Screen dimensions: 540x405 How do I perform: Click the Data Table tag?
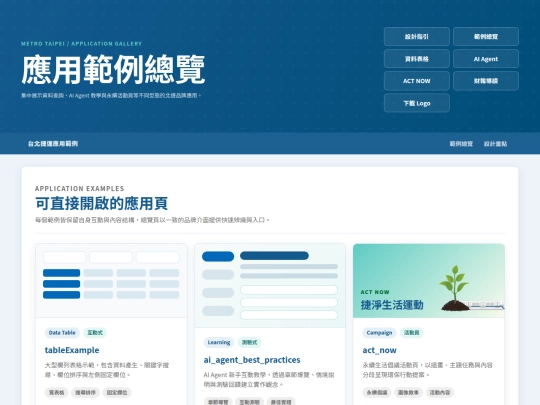point(62,333)
